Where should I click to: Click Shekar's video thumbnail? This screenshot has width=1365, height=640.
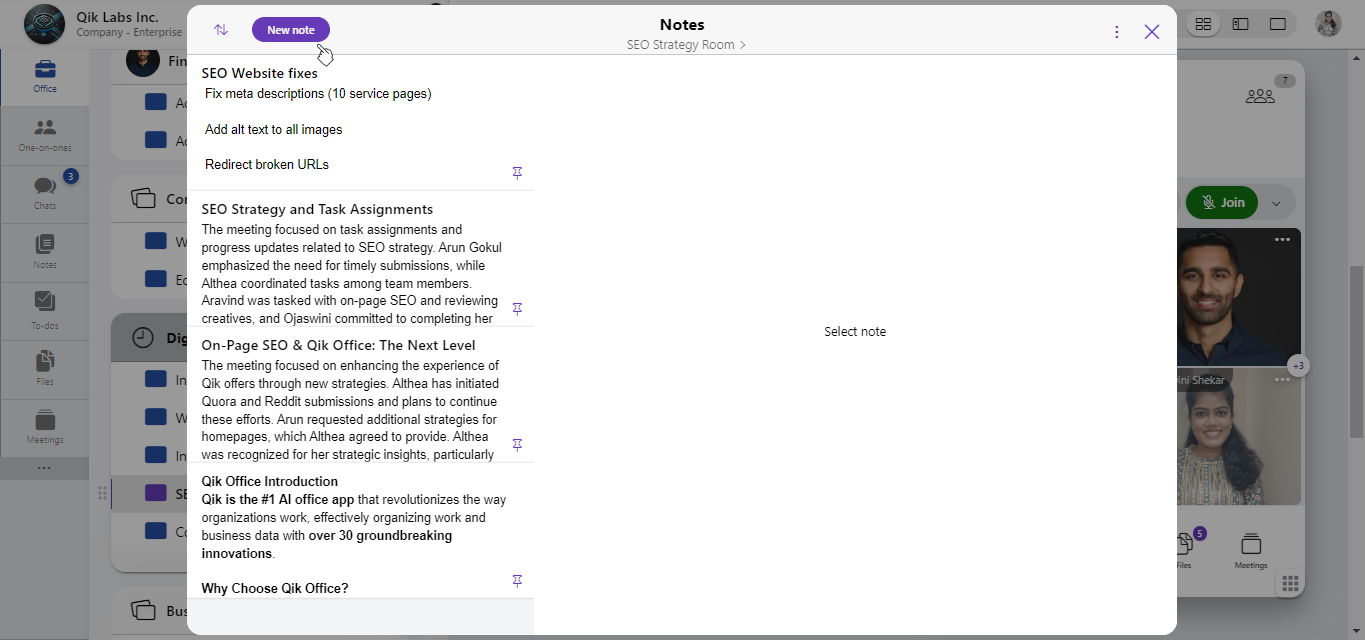[x=1238, y=436]
